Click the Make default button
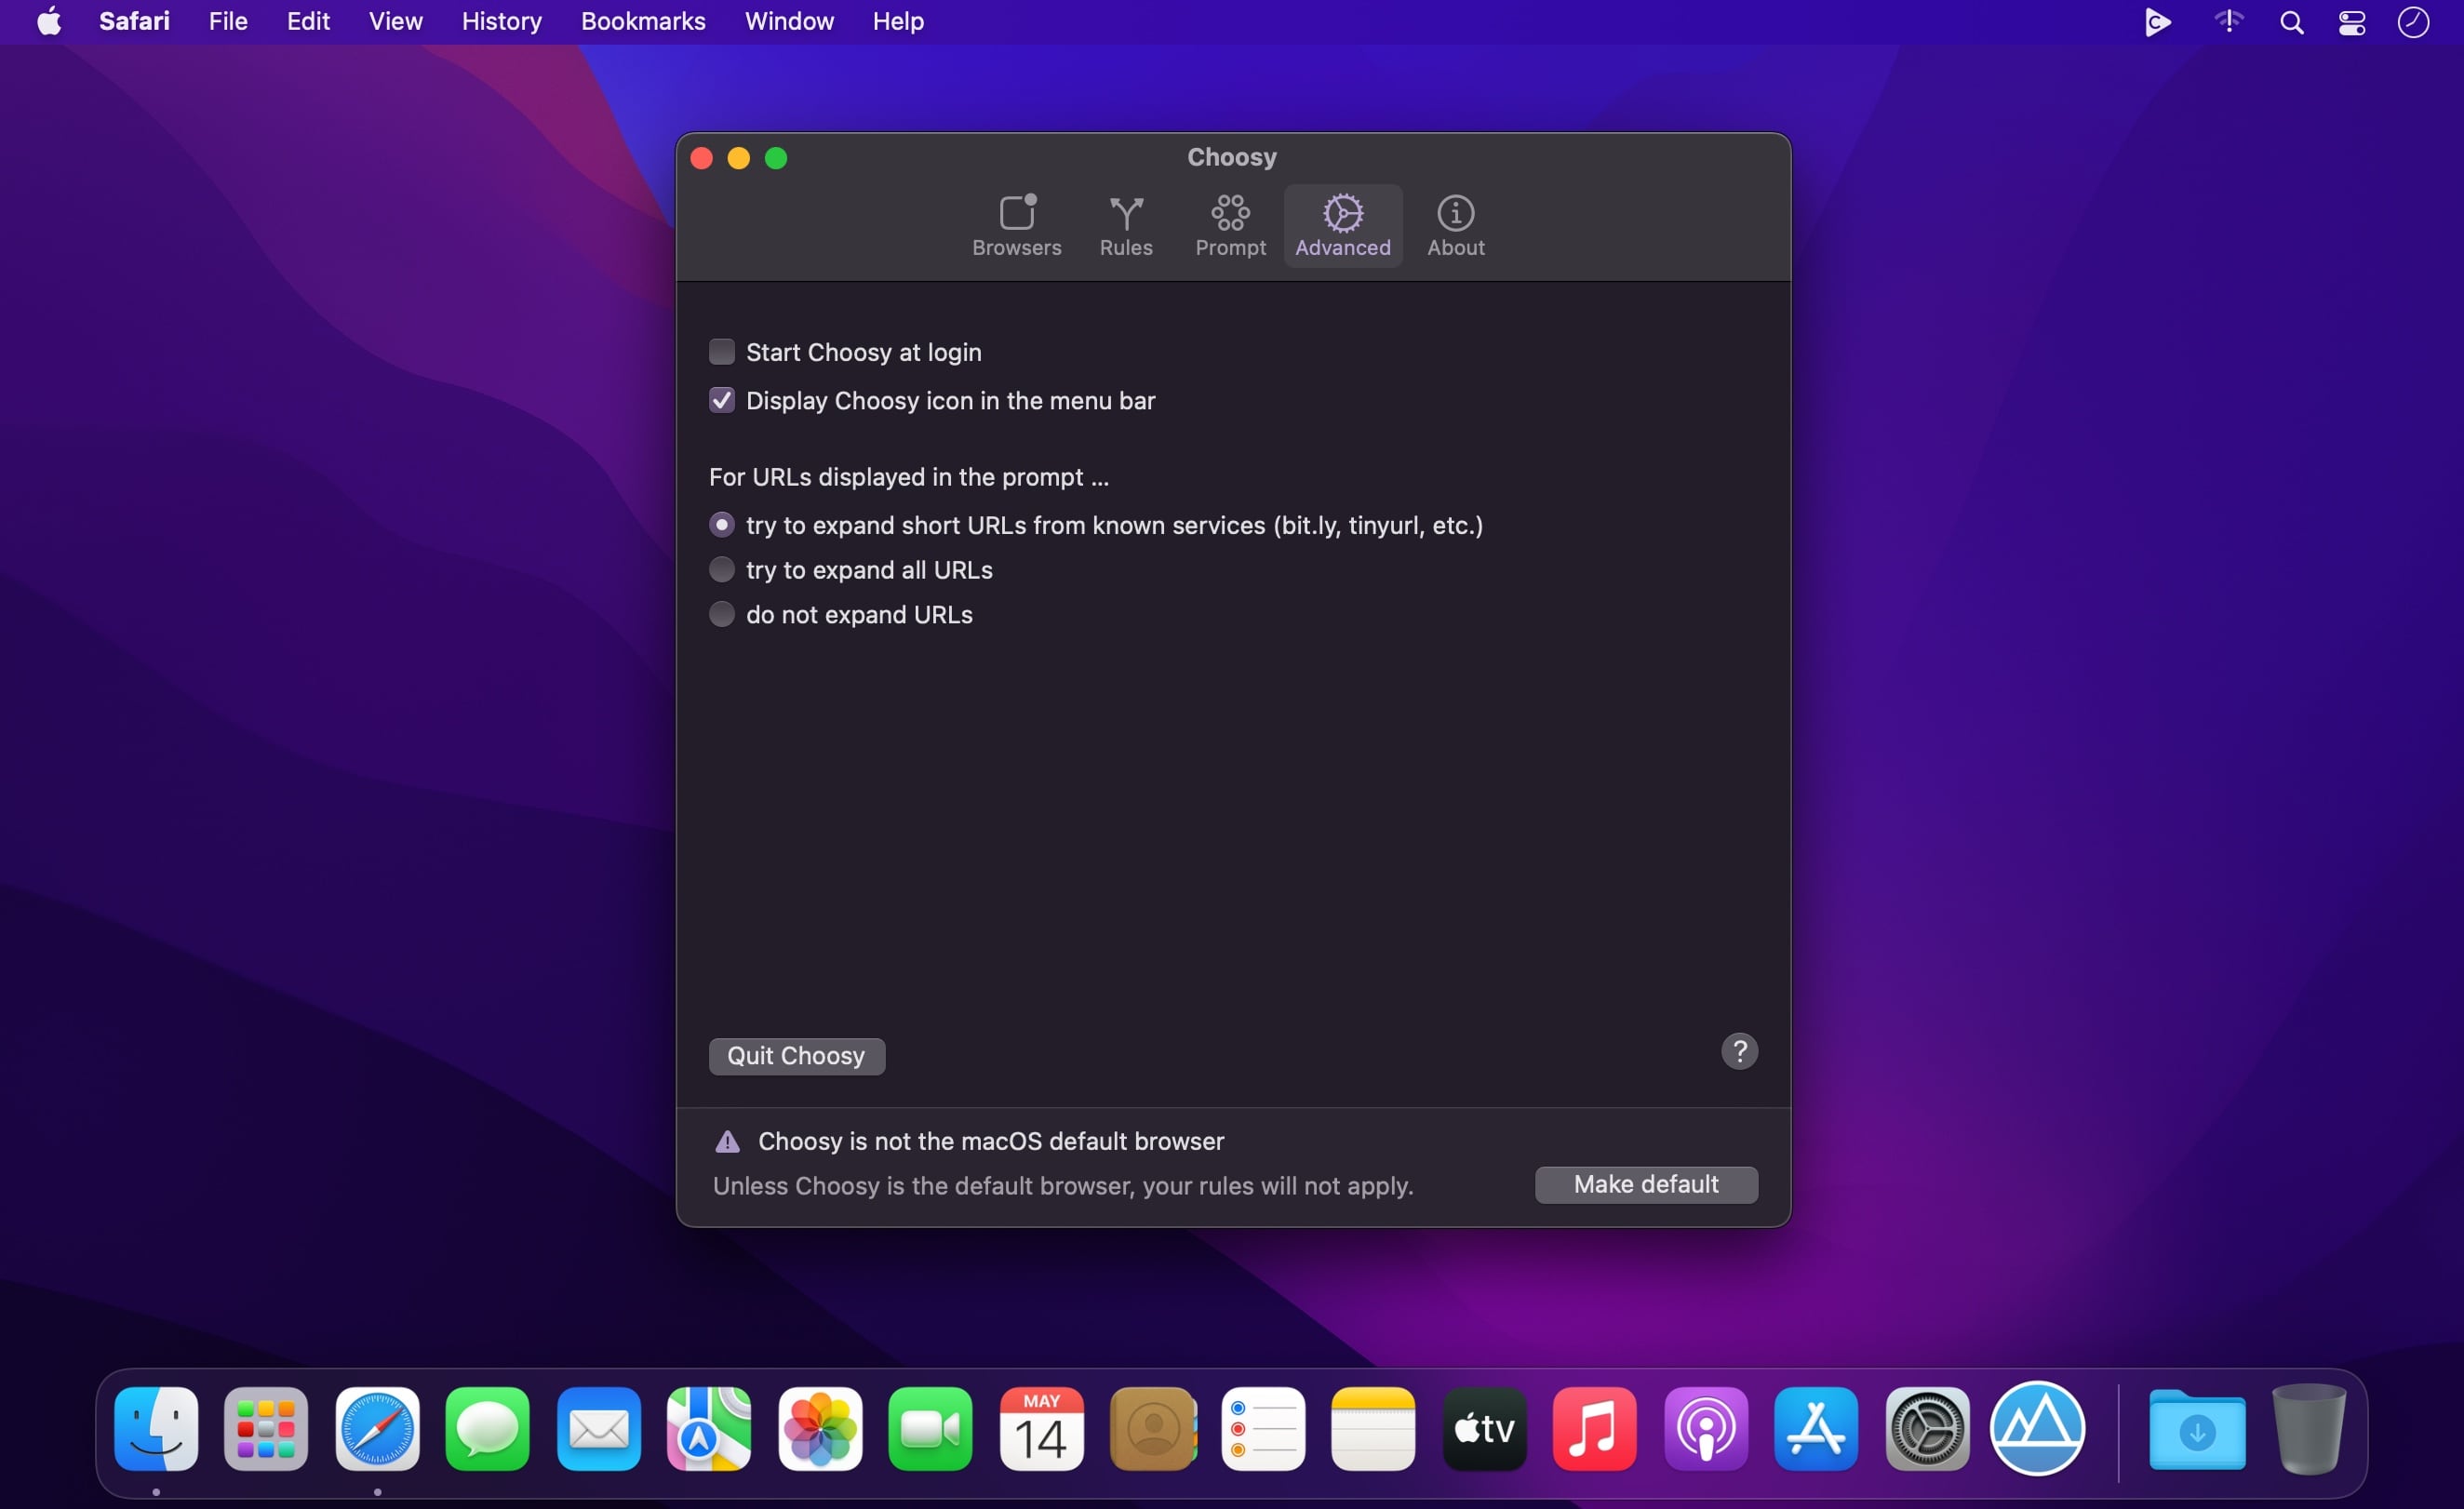Screen dimensions: 2464x1509 tap(1646, 1184)
